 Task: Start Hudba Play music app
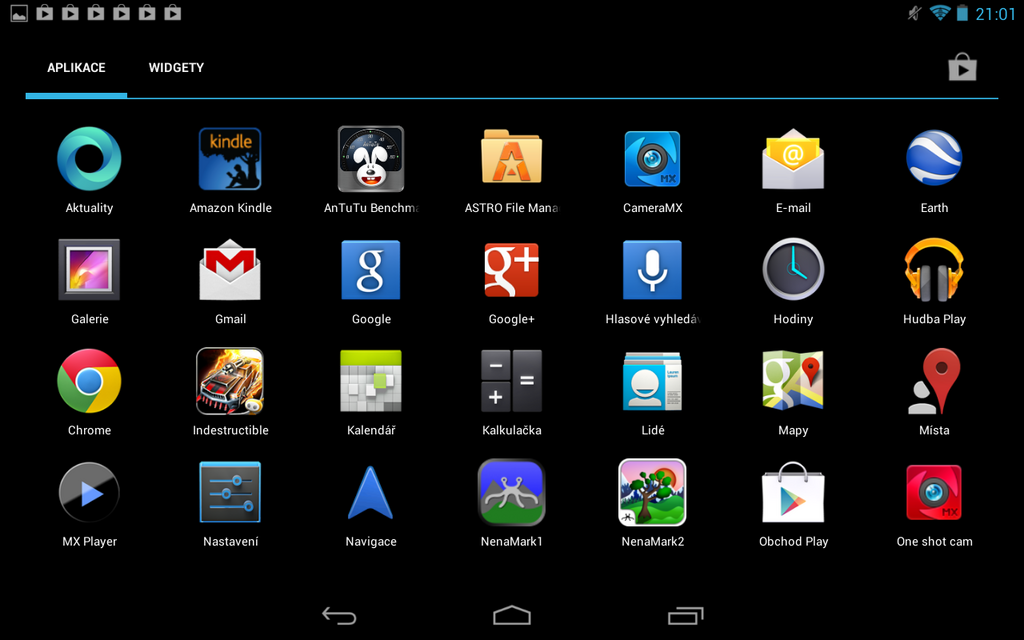tap(934, 269)
